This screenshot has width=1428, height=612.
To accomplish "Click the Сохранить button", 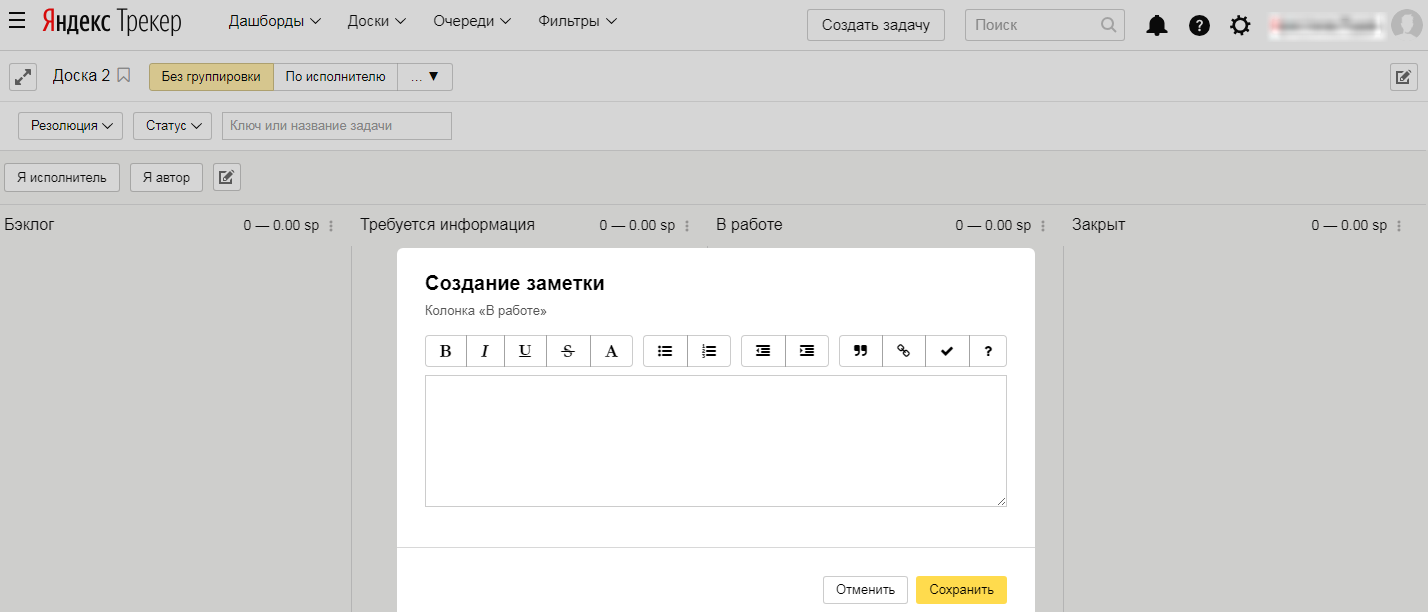I will click(961, 590).
